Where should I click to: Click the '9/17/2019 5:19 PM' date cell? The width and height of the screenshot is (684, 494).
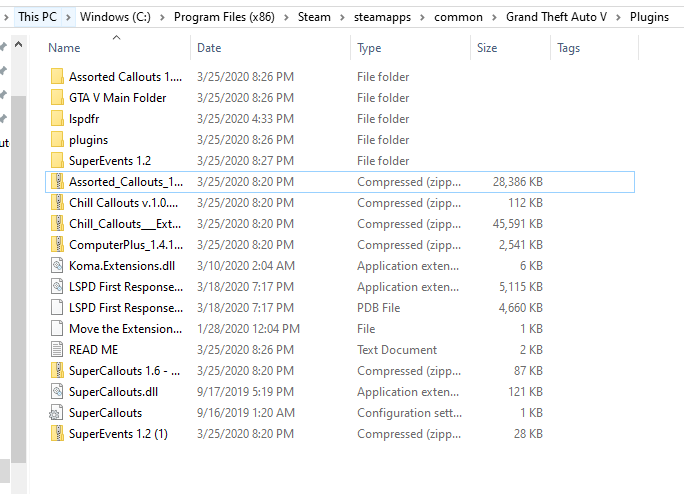(245, 391)
